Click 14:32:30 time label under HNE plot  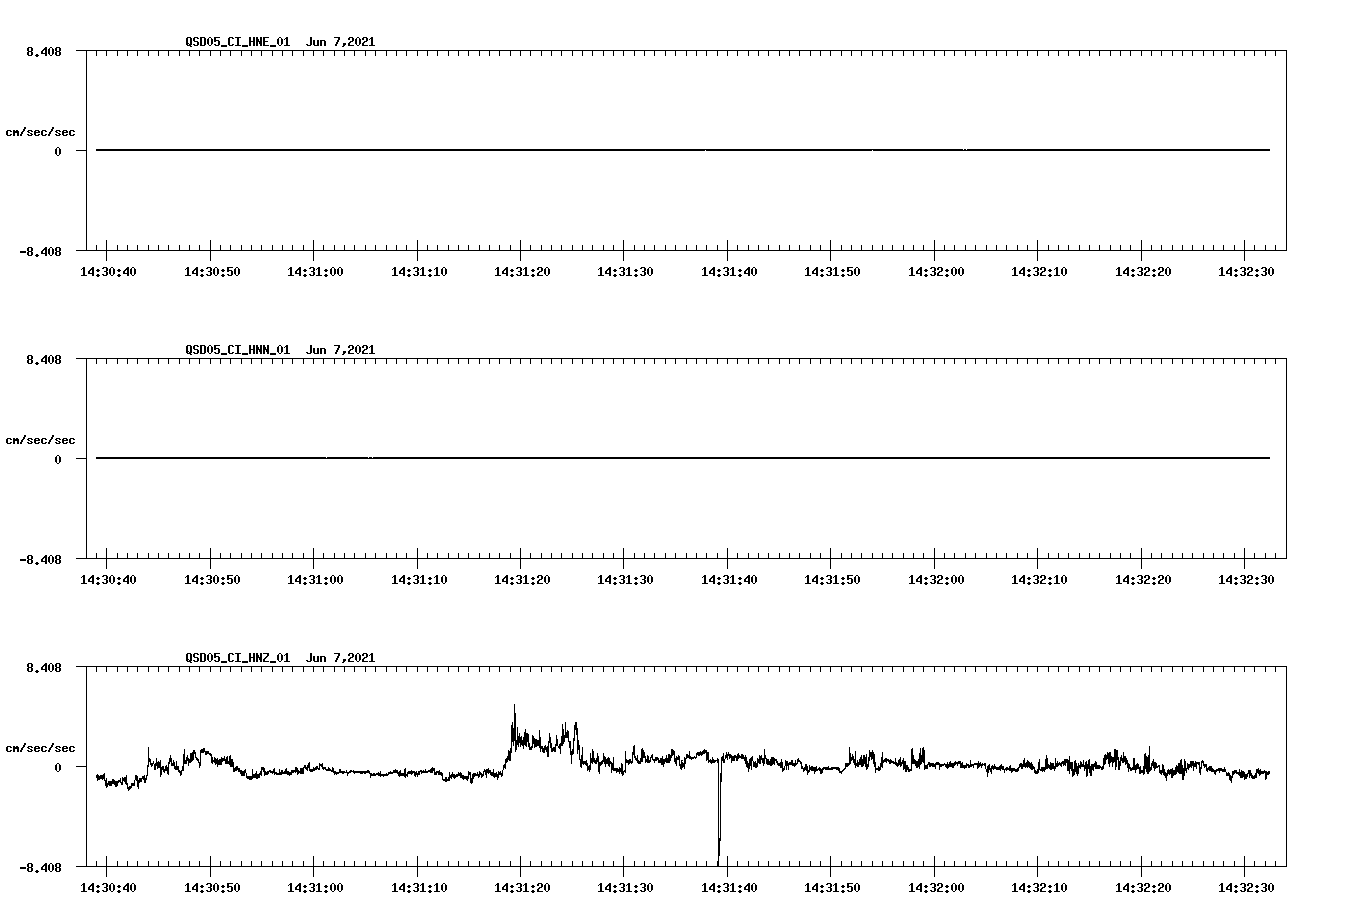tap(1246, 271)
